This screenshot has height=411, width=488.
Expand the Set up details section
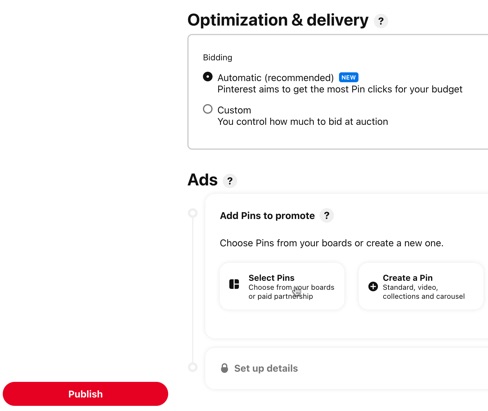tap(347, 368)
